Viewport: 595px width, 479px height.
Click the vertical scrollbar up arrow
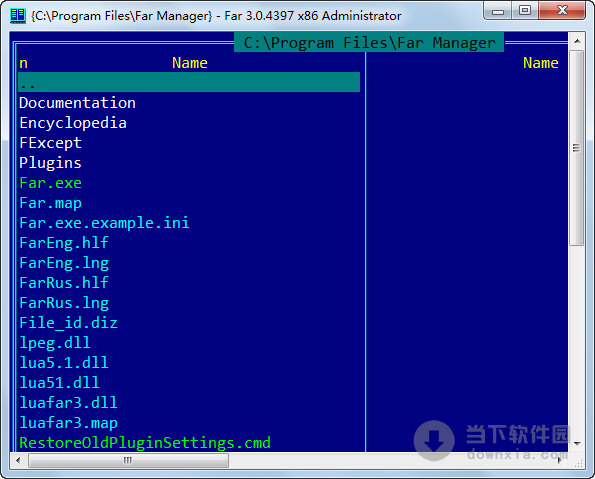(x=577, y=41)
